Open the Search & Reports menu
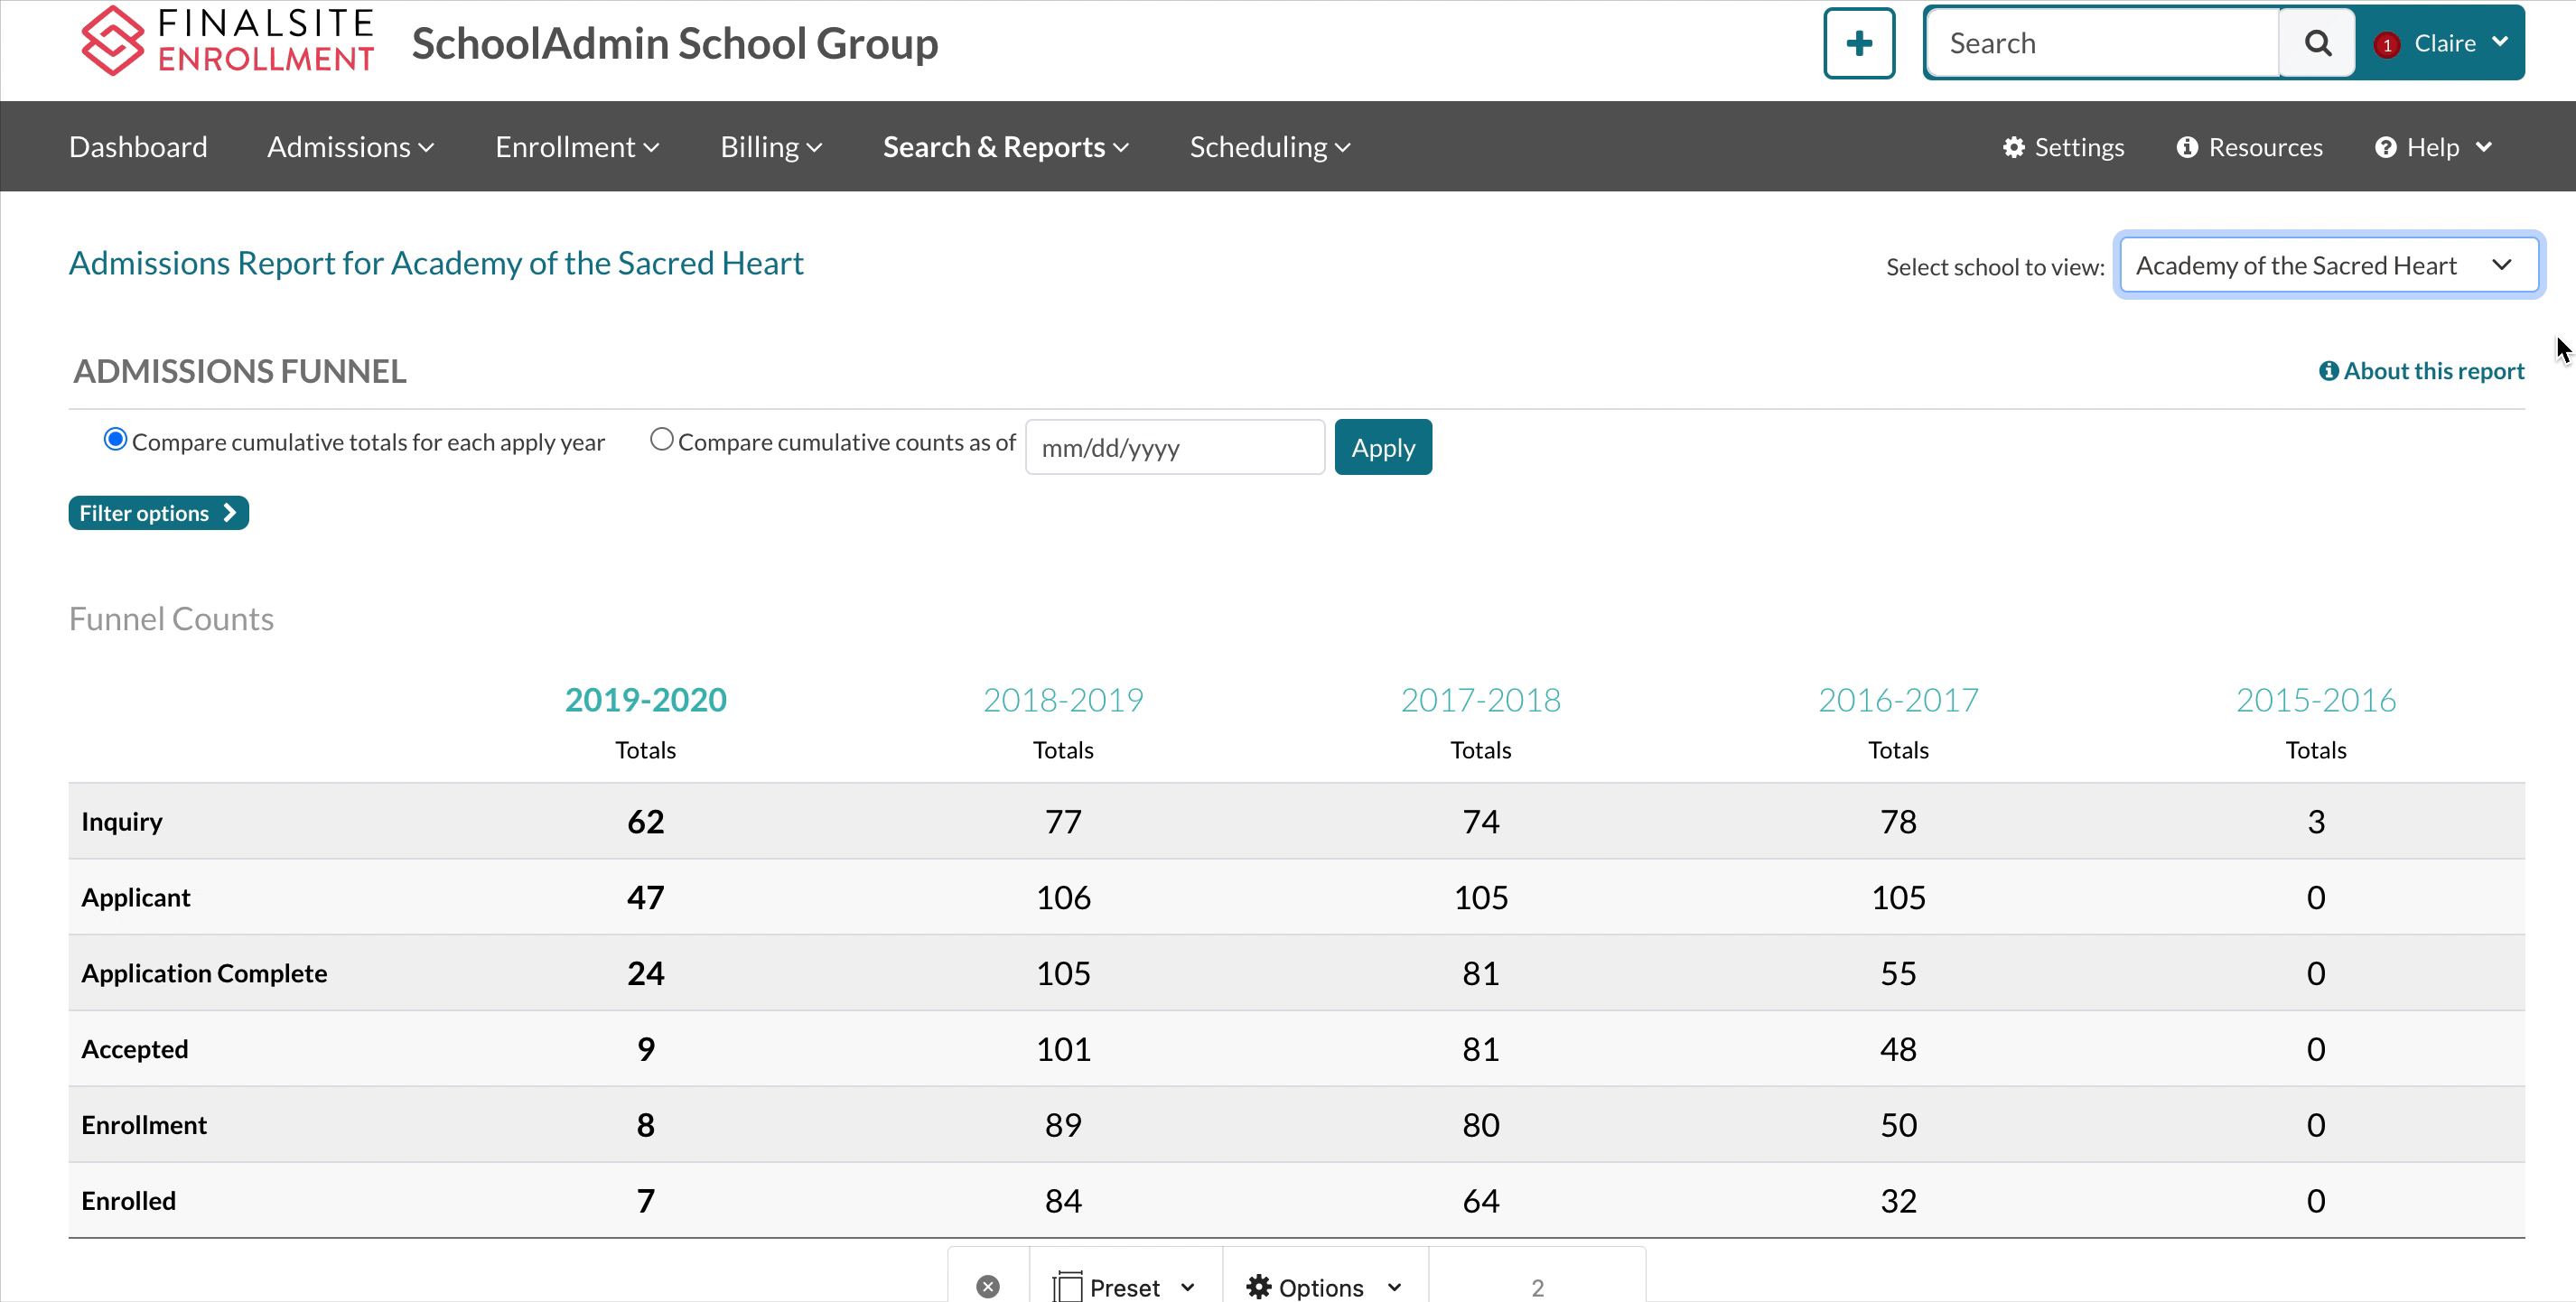Viewport: 2576px width, 1302px height. (x=1005, y=147)
